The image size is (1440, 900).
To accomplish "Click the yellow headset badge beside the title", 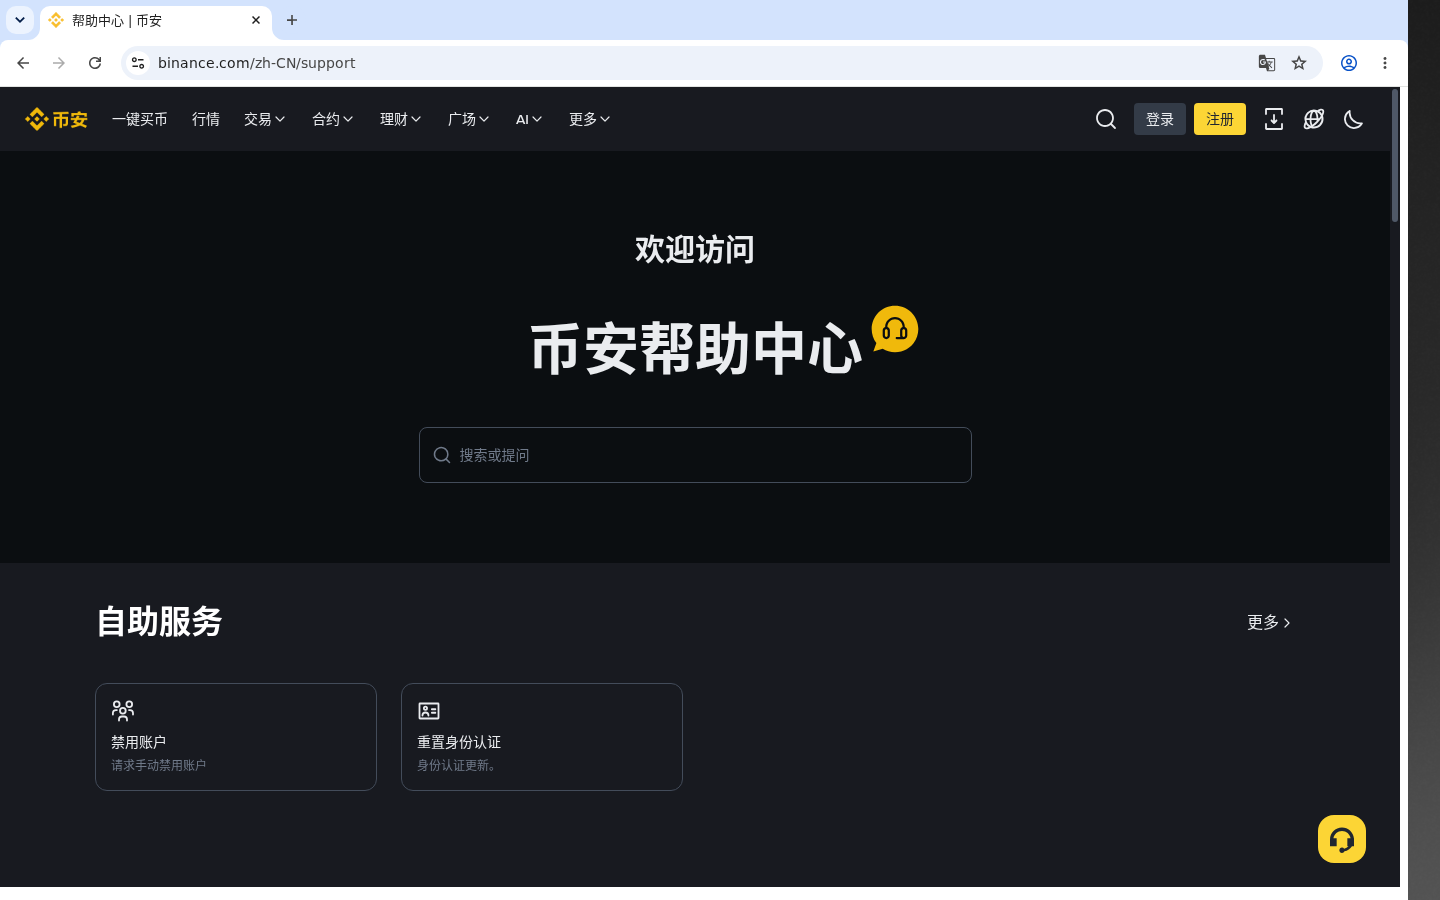I will click(x=895, y=329).
